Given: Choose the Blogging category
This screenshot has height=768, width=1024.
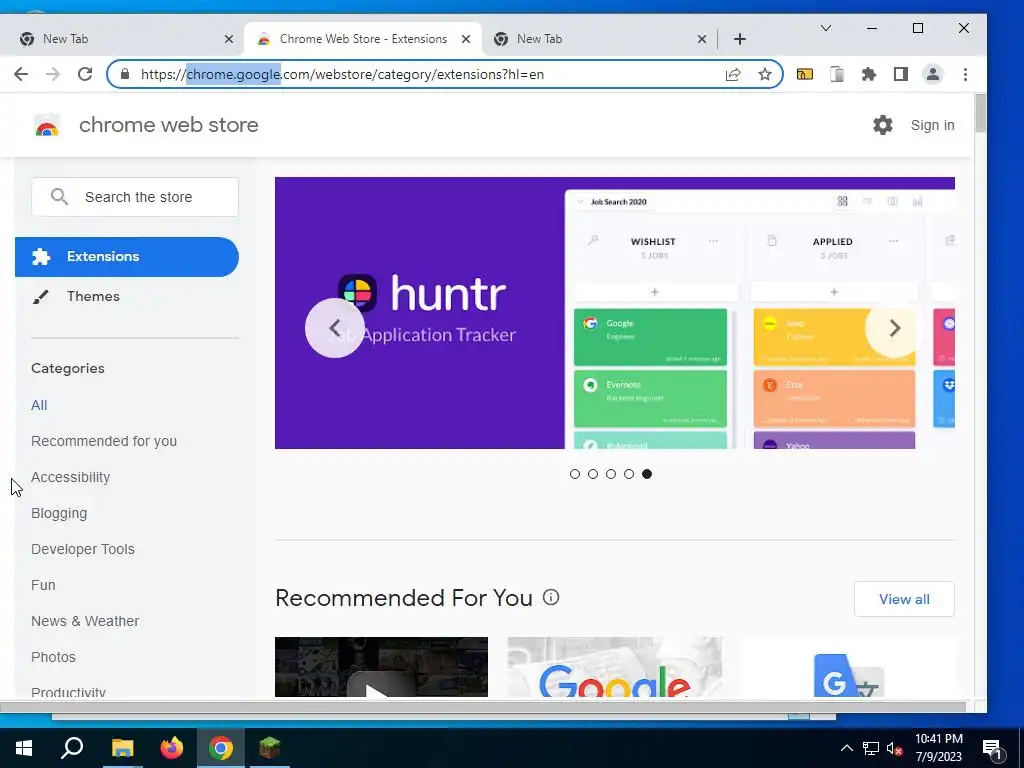Looking at the screenshot, I should click(x=59, y=513).
